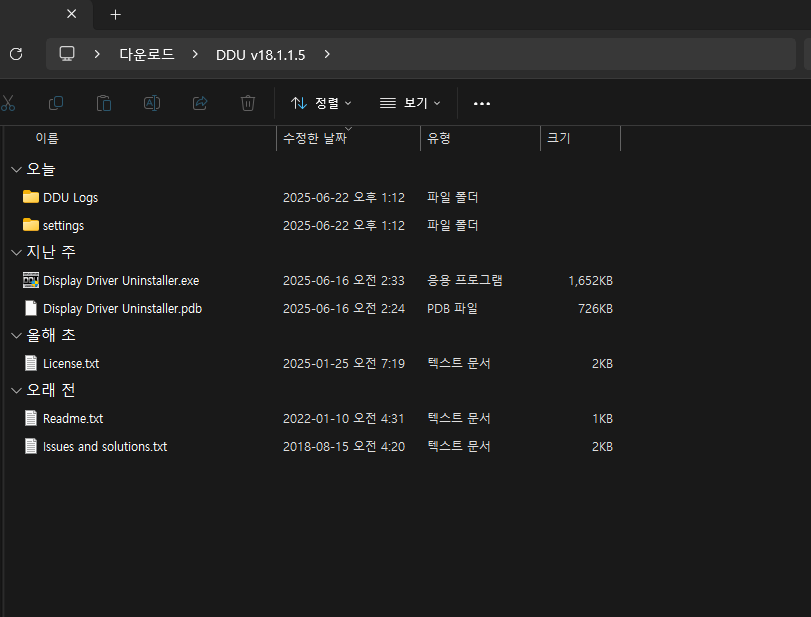Select Issues and solutions.txt file name
The width and height of the screenshot is (811, 617).
(105, 446)
